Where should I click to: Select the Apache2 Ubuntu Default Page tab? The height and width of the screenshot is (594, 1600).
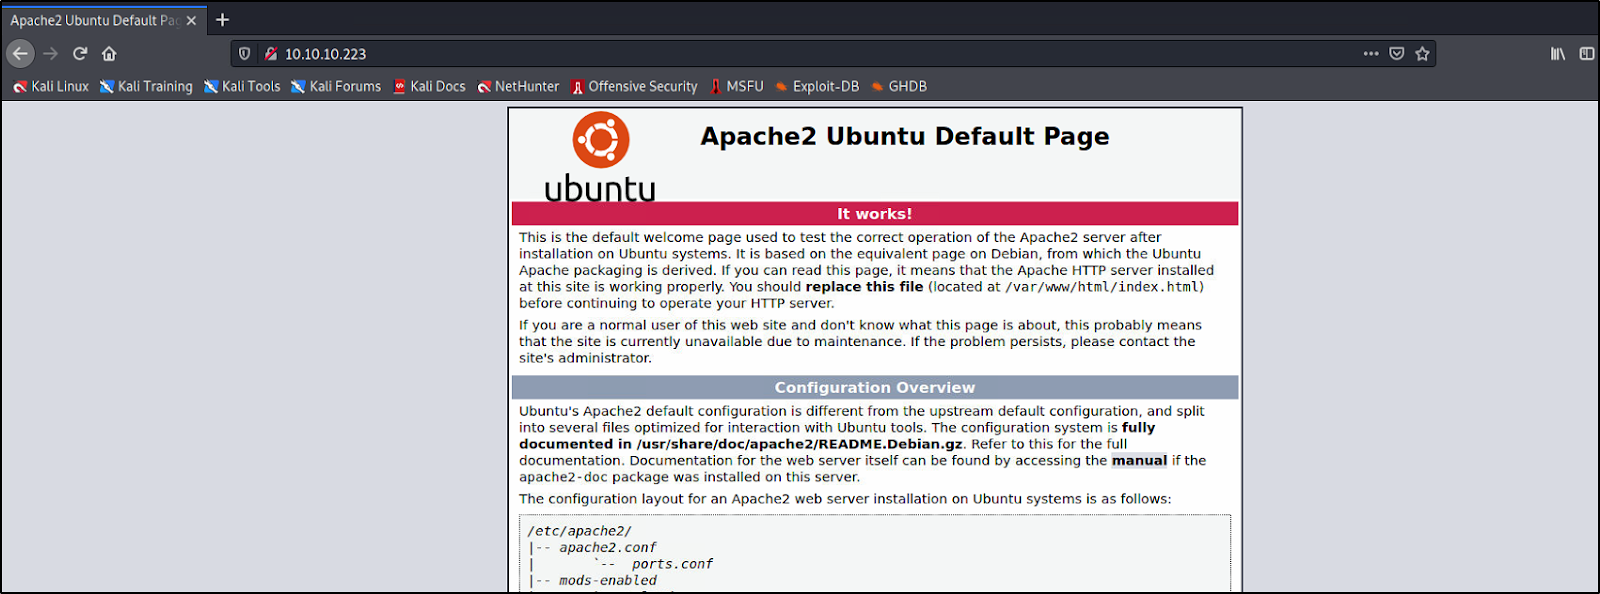point(104,20)
